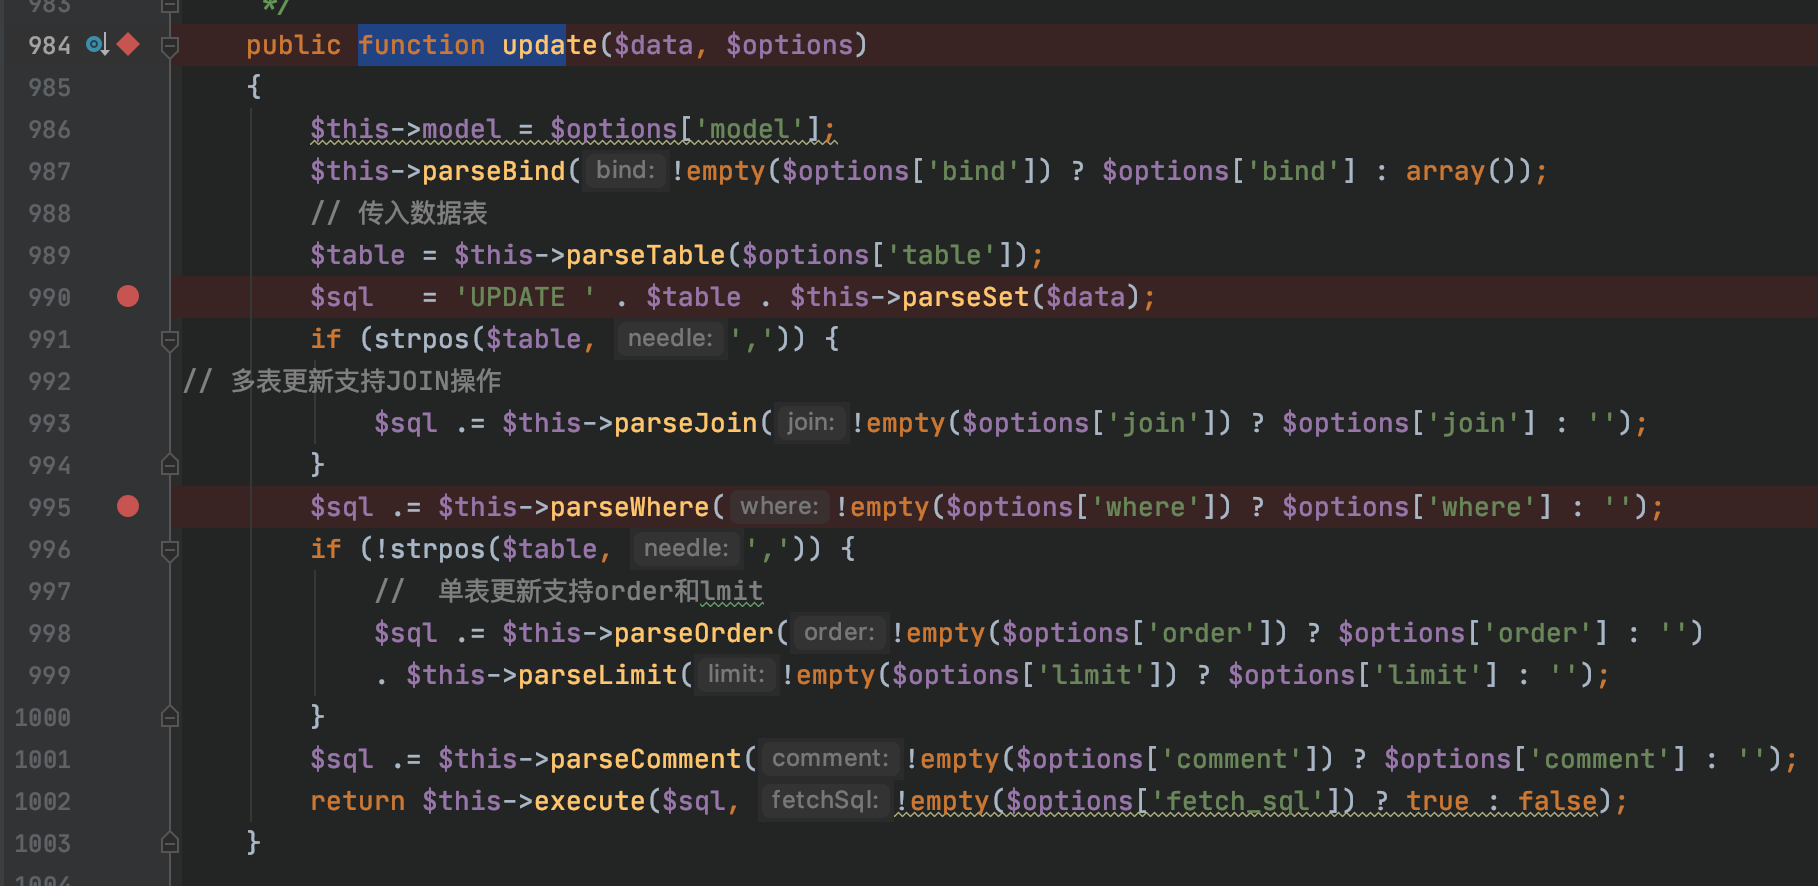The width and height of the screenshot is (1818, 886).
Task: Click the fold end marker on line 1000
Action: (x=170, y=717)
